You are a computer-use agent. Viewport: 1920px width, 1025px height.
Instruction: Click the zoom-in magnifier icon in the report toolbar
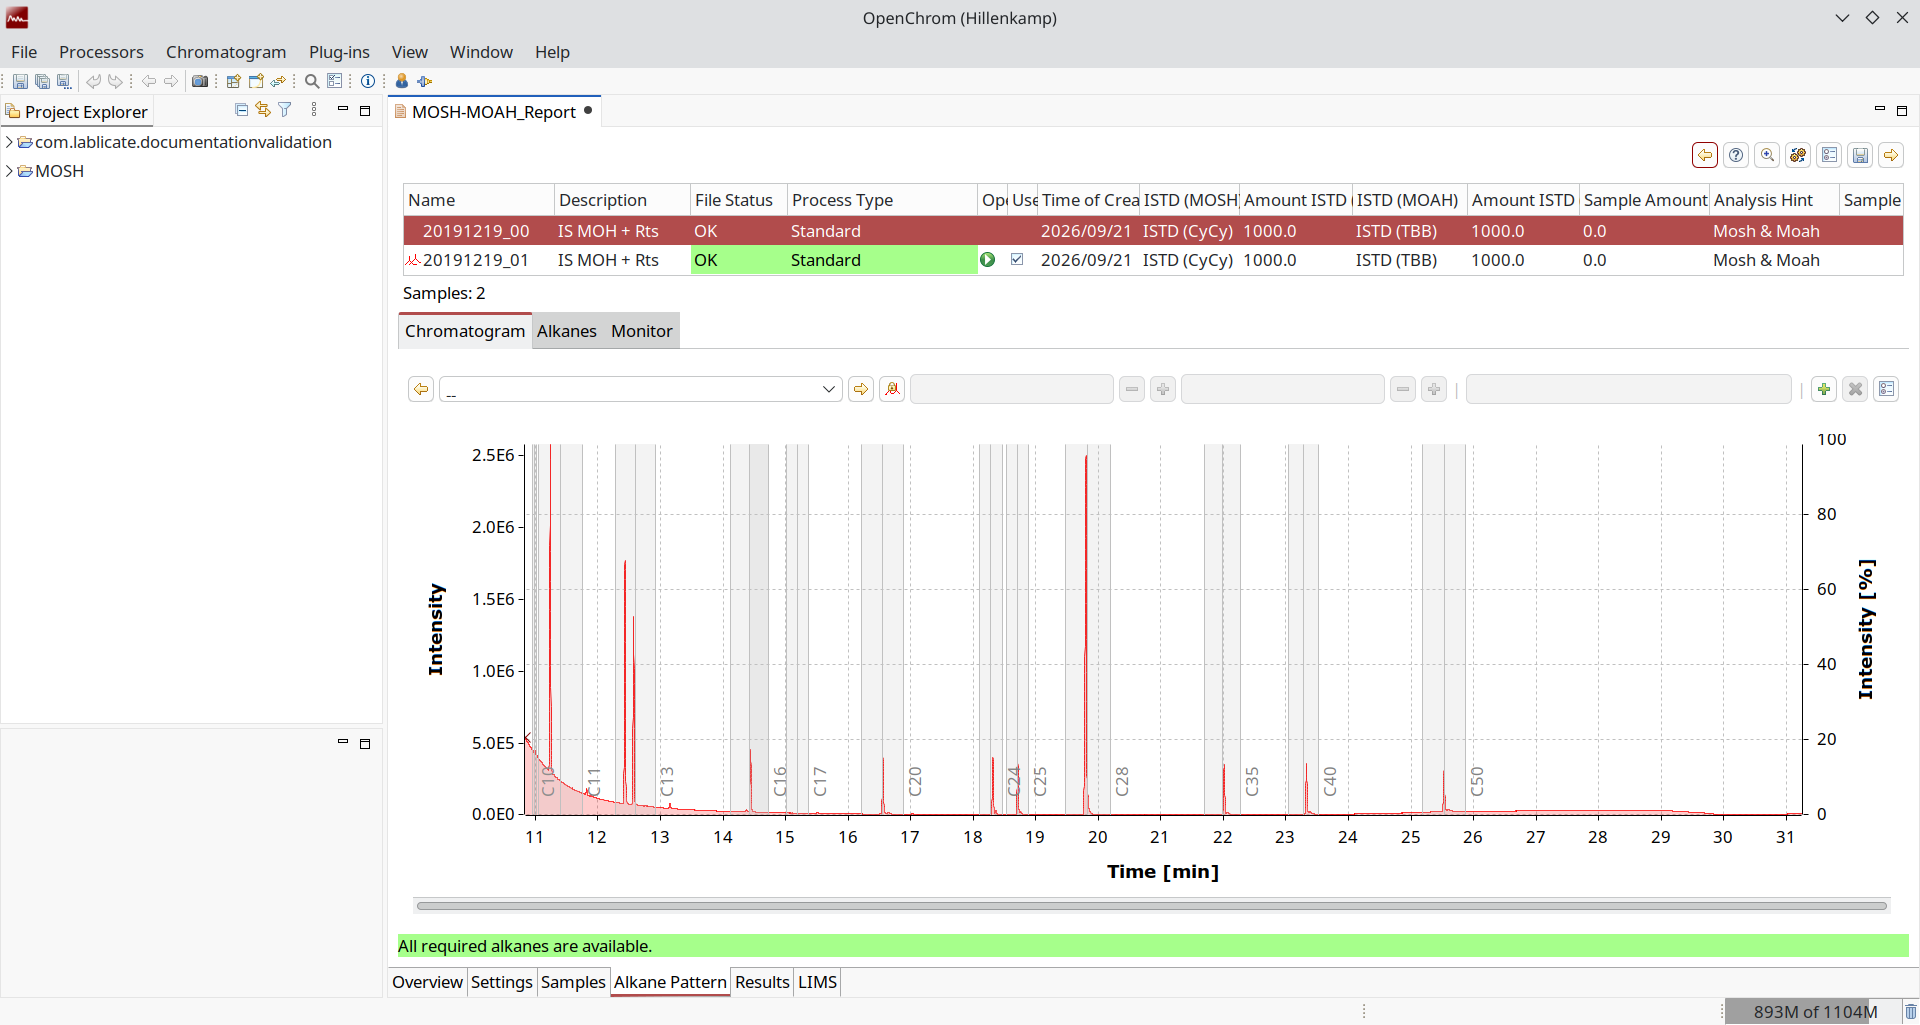click(1767, 155)
